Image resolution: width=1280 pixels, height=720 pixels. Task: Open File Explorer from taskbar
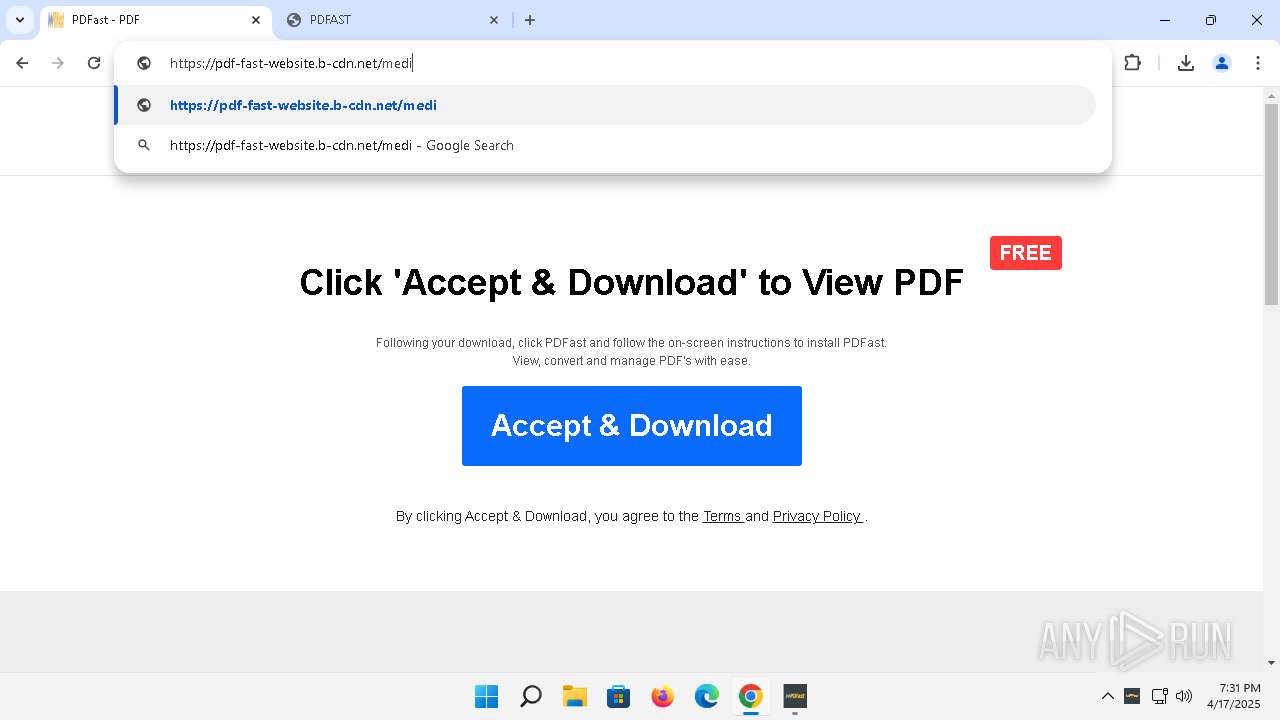click(574, 696)
